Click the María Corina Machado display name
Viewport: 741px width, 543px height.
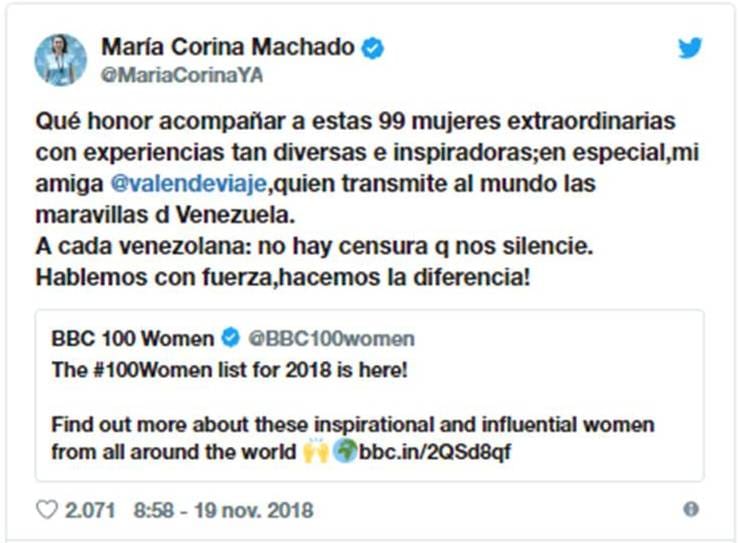228,47
